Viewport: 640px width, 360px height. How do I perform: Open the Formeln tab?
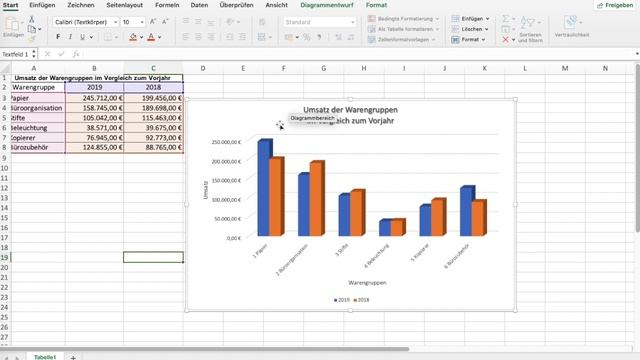pyautogui.click(x=167, y=5)
